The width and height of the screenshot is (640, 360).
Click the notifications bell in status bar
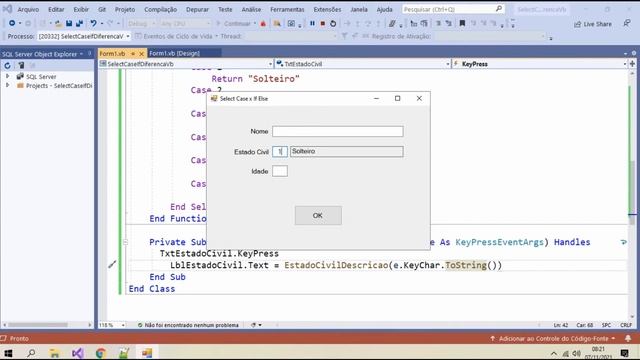coord(628,338)
